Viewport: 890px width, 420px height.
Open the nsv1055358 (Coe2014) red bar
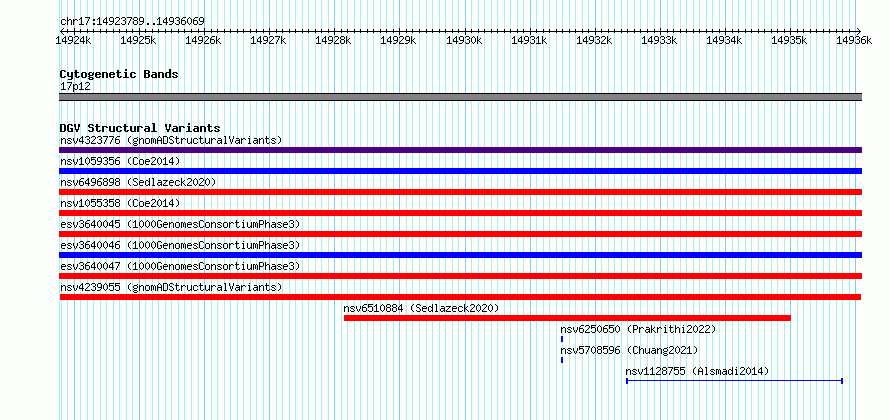pyautogui.click(x=460, y=213)
